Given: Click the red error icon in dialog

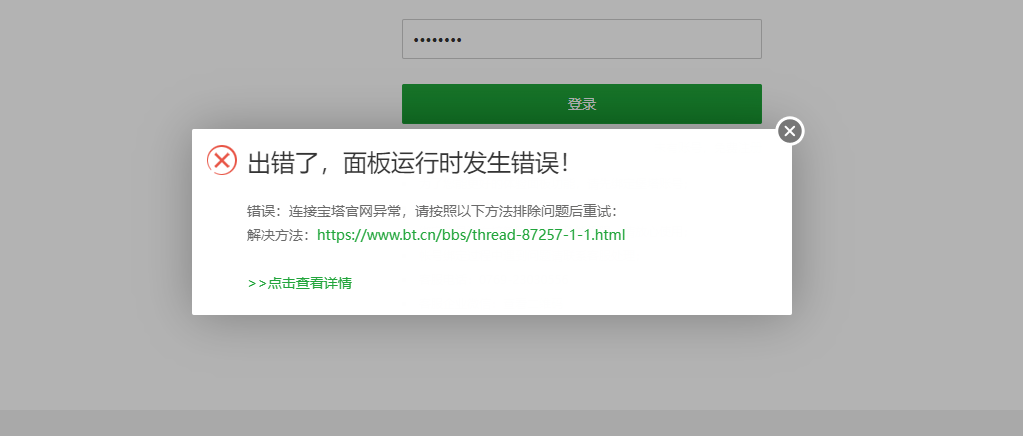Looking at the screenshot, I should (222, 160).
